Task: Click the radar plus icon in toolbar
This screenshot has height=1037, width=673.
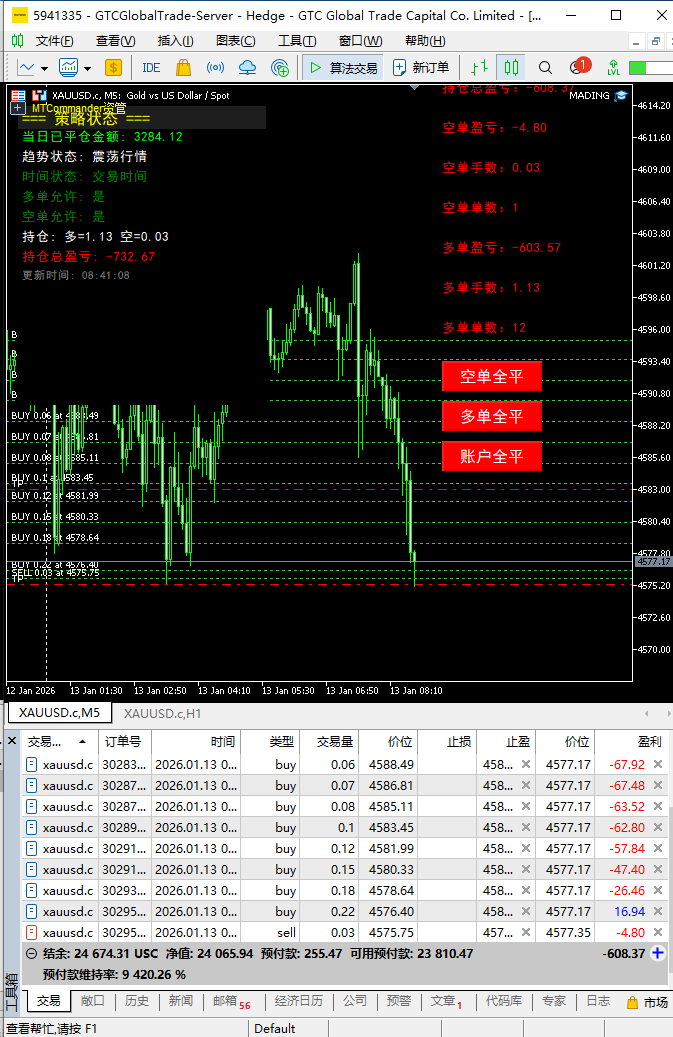Action: click(x=280, y=67)
